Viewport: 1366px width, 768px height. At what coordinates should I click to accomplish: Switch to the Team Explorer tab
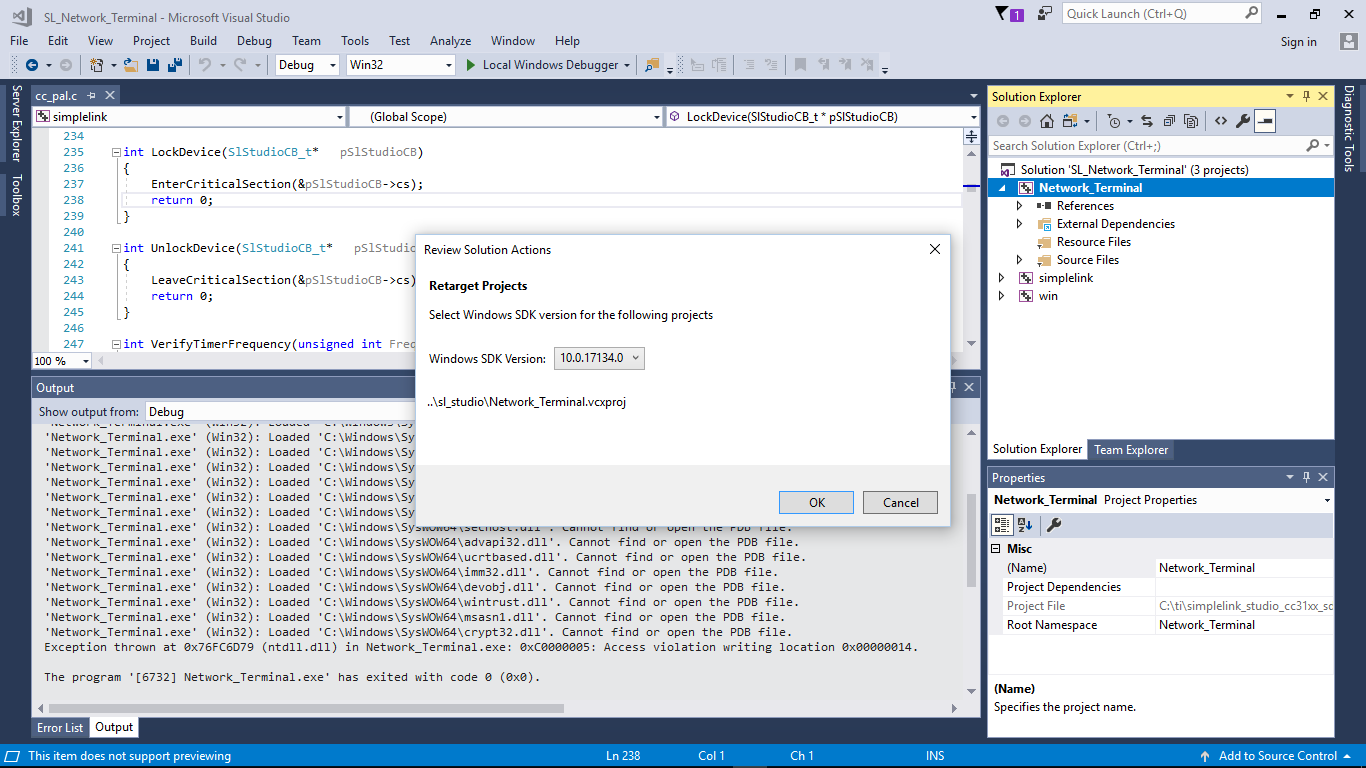pyautogui.click(x=1131, y=450)
